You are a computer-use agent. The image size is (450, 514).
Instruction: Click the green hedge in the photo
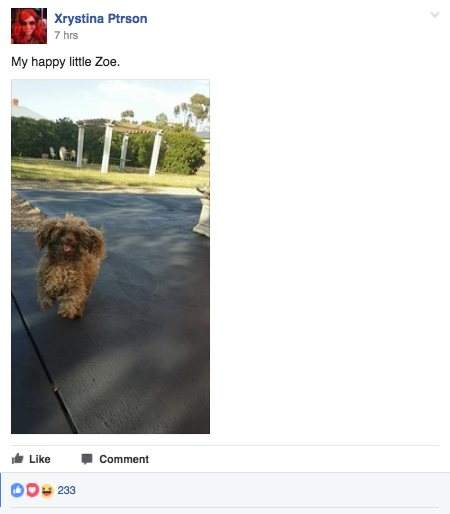183,152
